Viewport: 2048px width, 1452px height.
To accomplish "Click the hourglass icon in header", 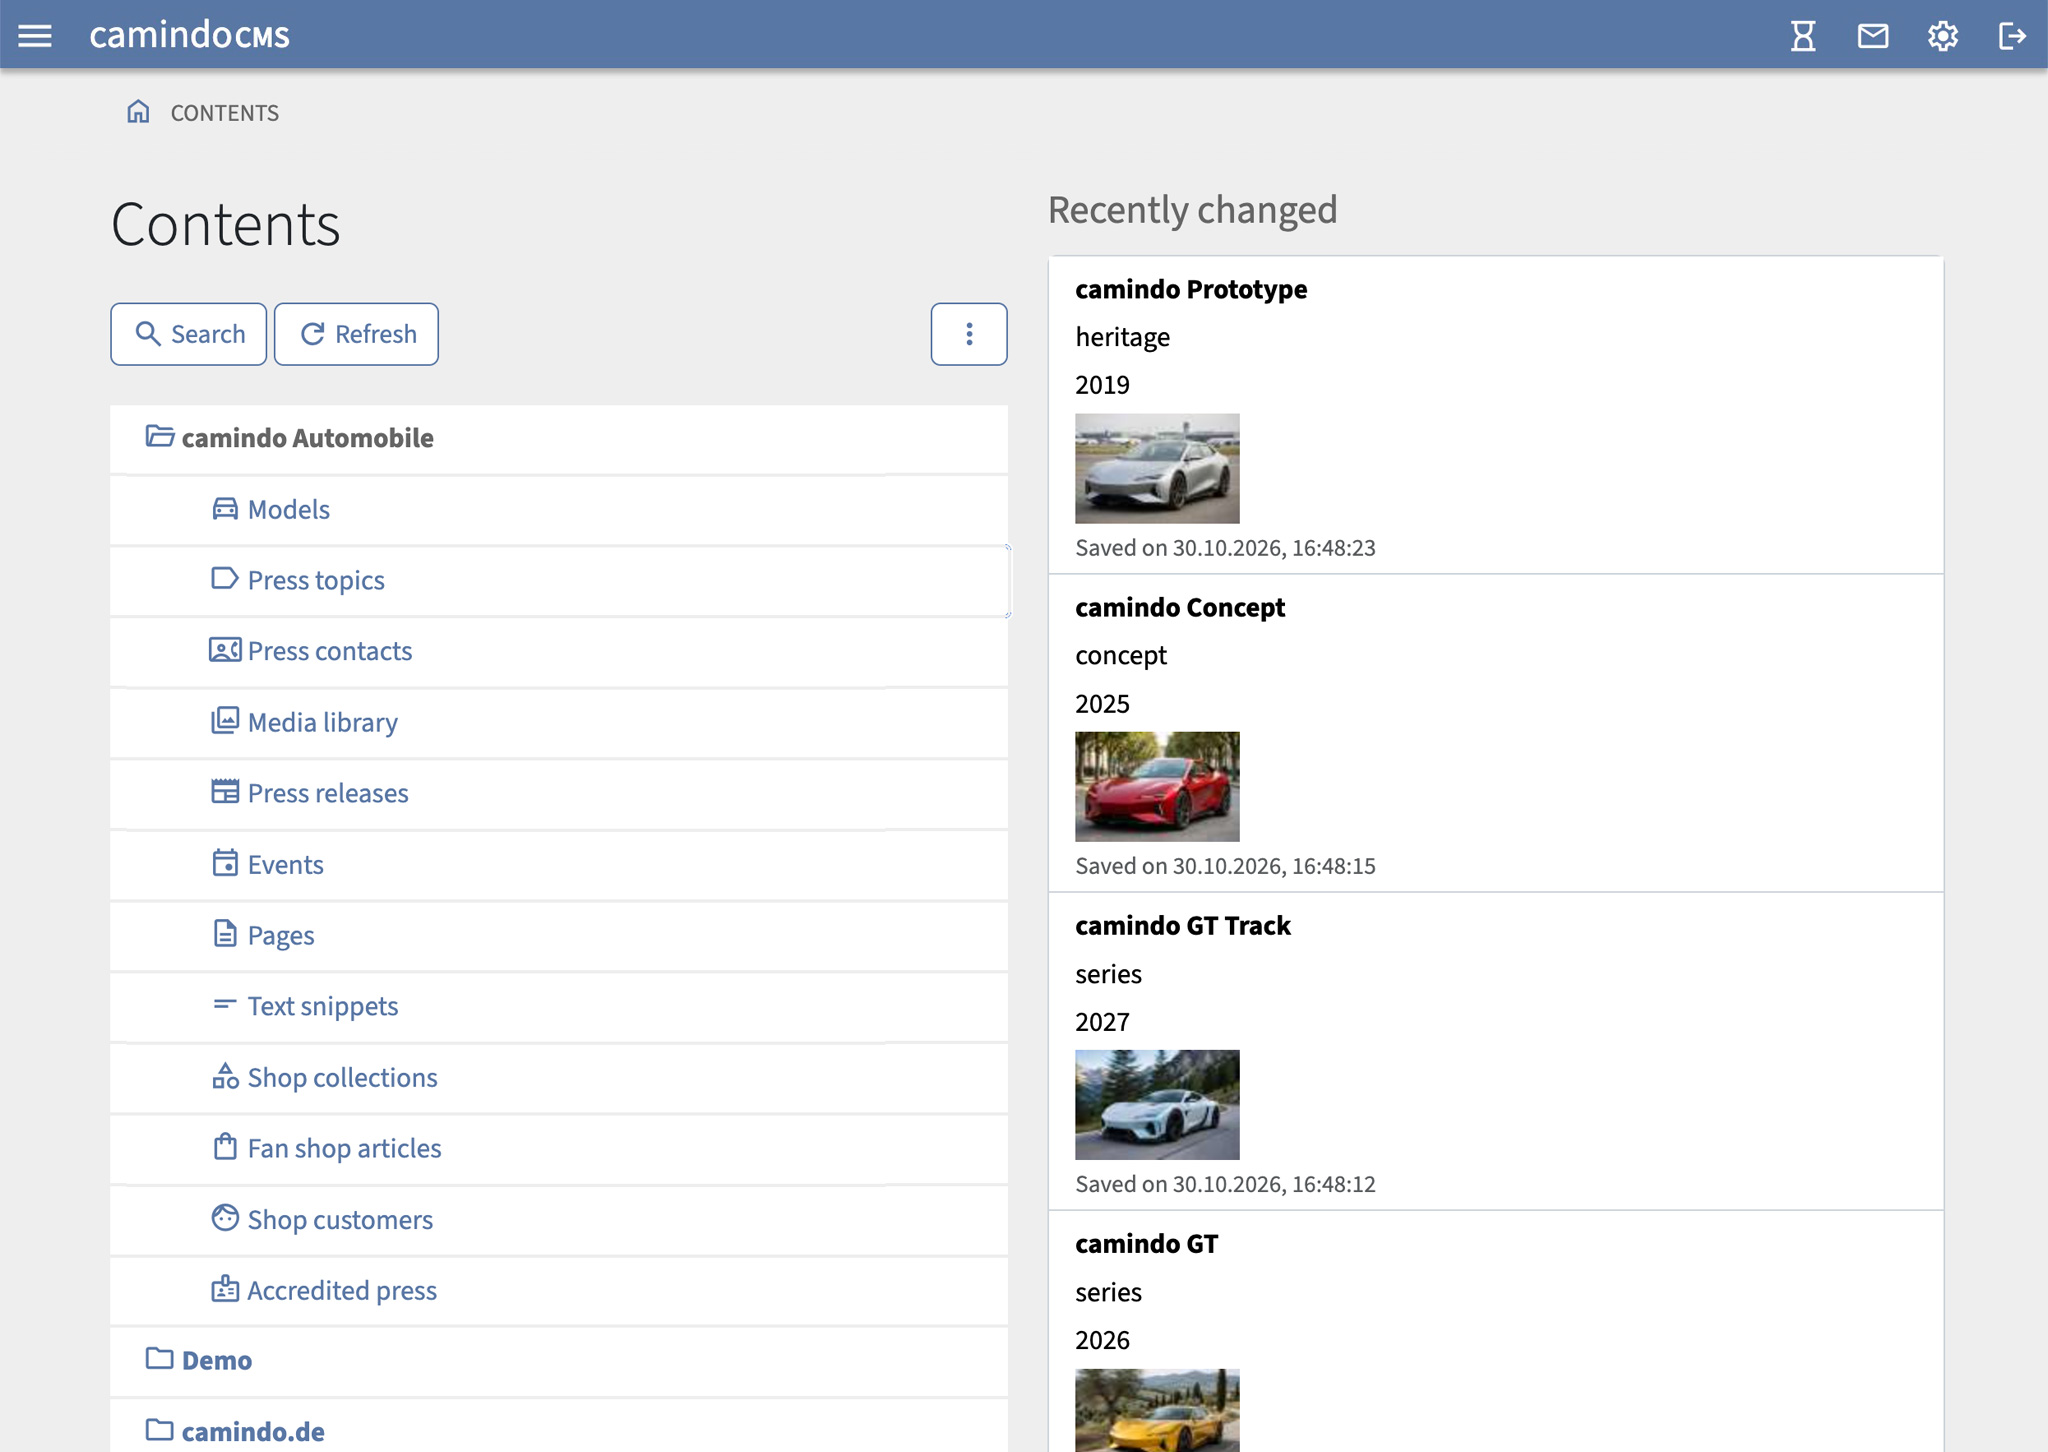I will [x=1803, y=36].
